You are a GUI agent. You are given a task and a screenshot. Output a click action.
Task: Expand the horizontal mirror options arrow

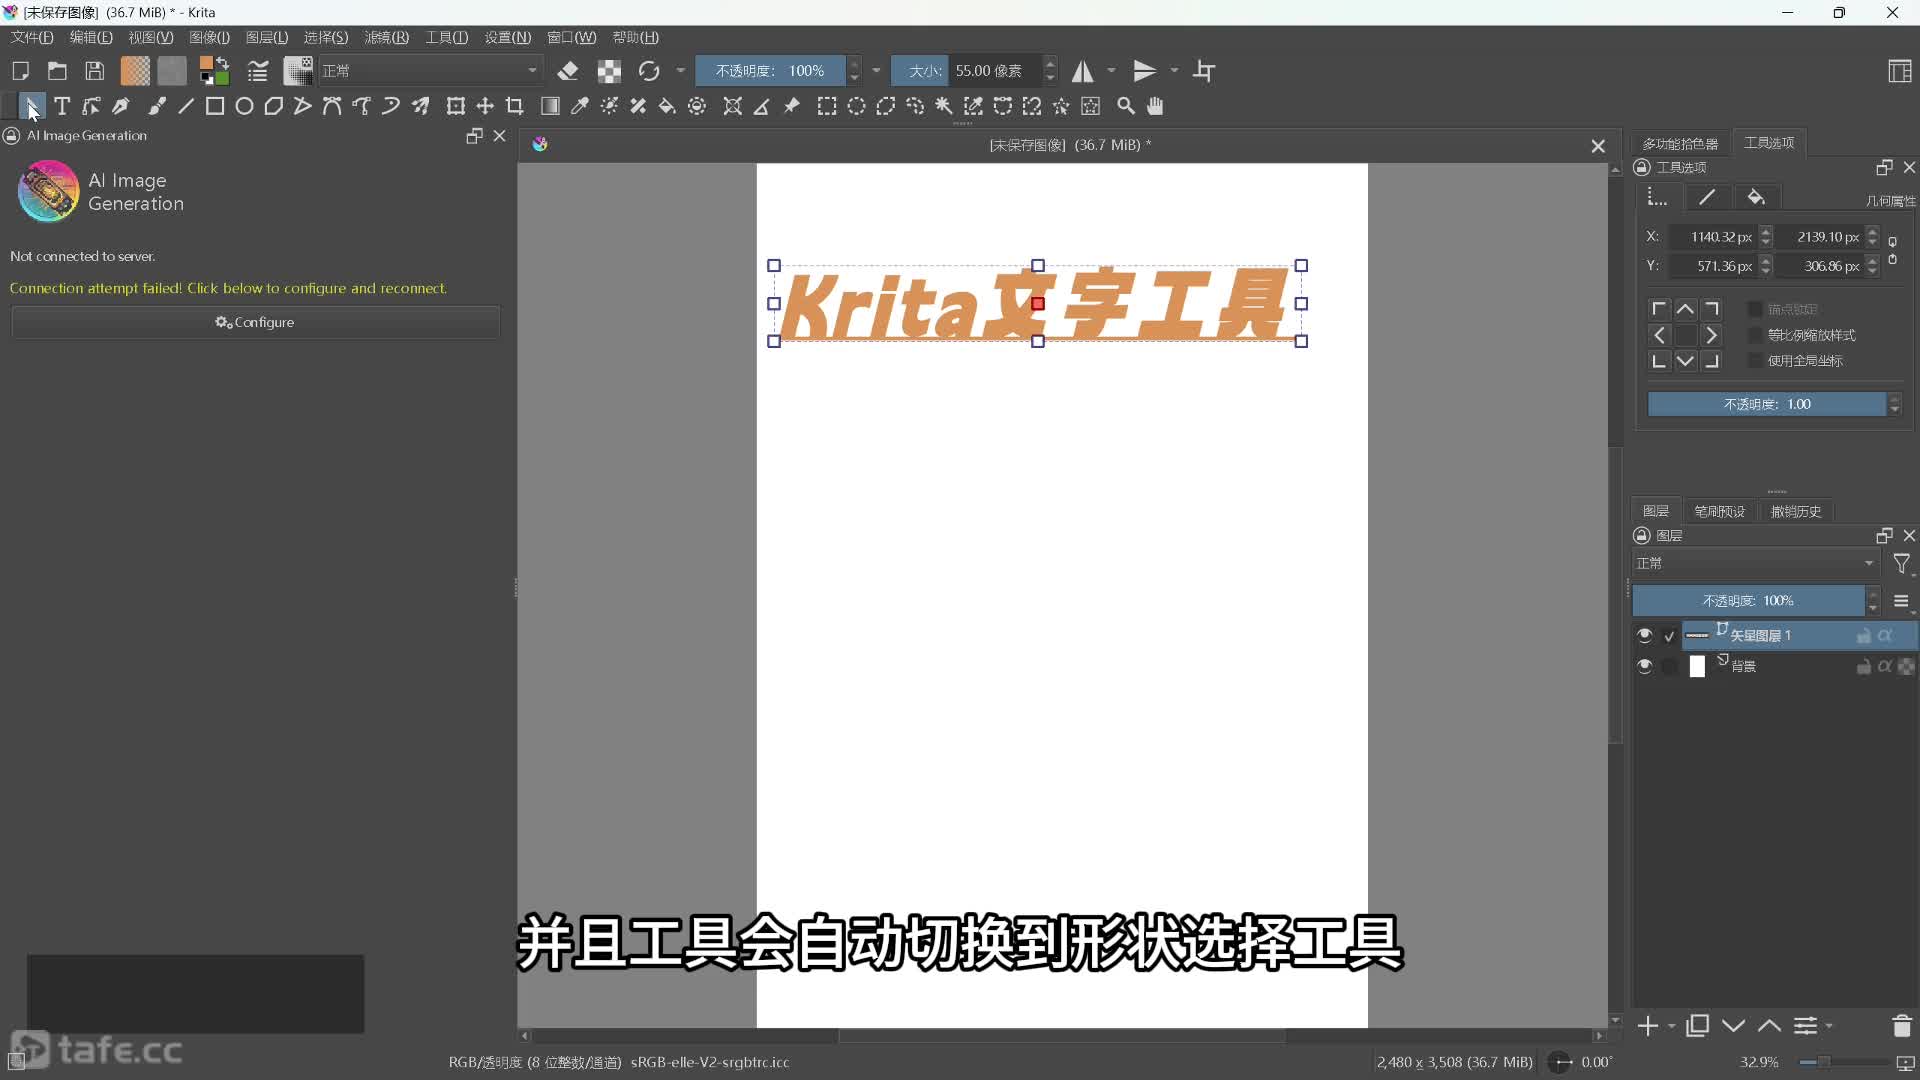[x=1111, y=71]
